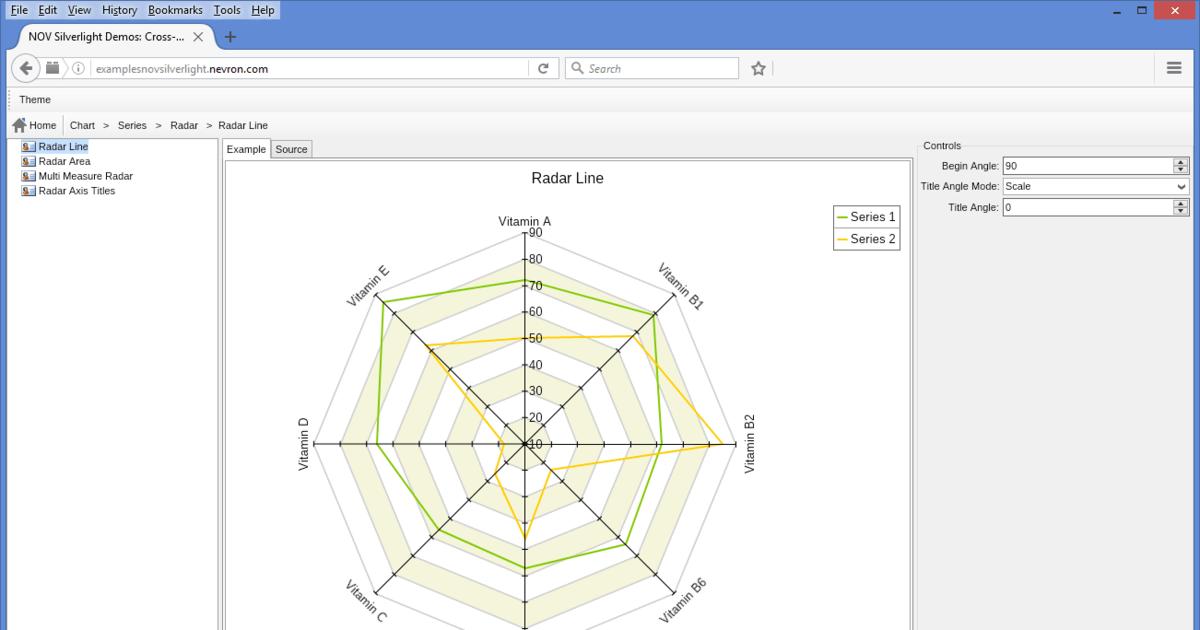Decrease Title Angle with its down arrow
The width and height of the screenshot is (1200, 630).
1180,210
